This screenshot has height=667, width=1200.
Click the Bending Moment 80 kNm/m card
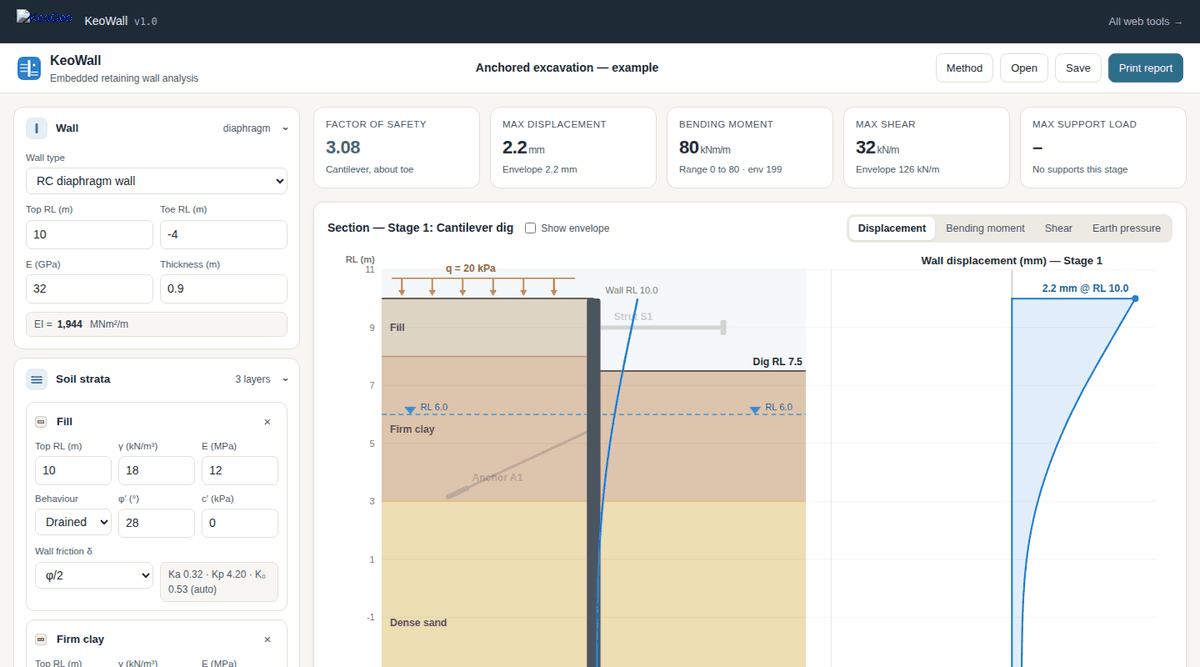pos(750,148)
